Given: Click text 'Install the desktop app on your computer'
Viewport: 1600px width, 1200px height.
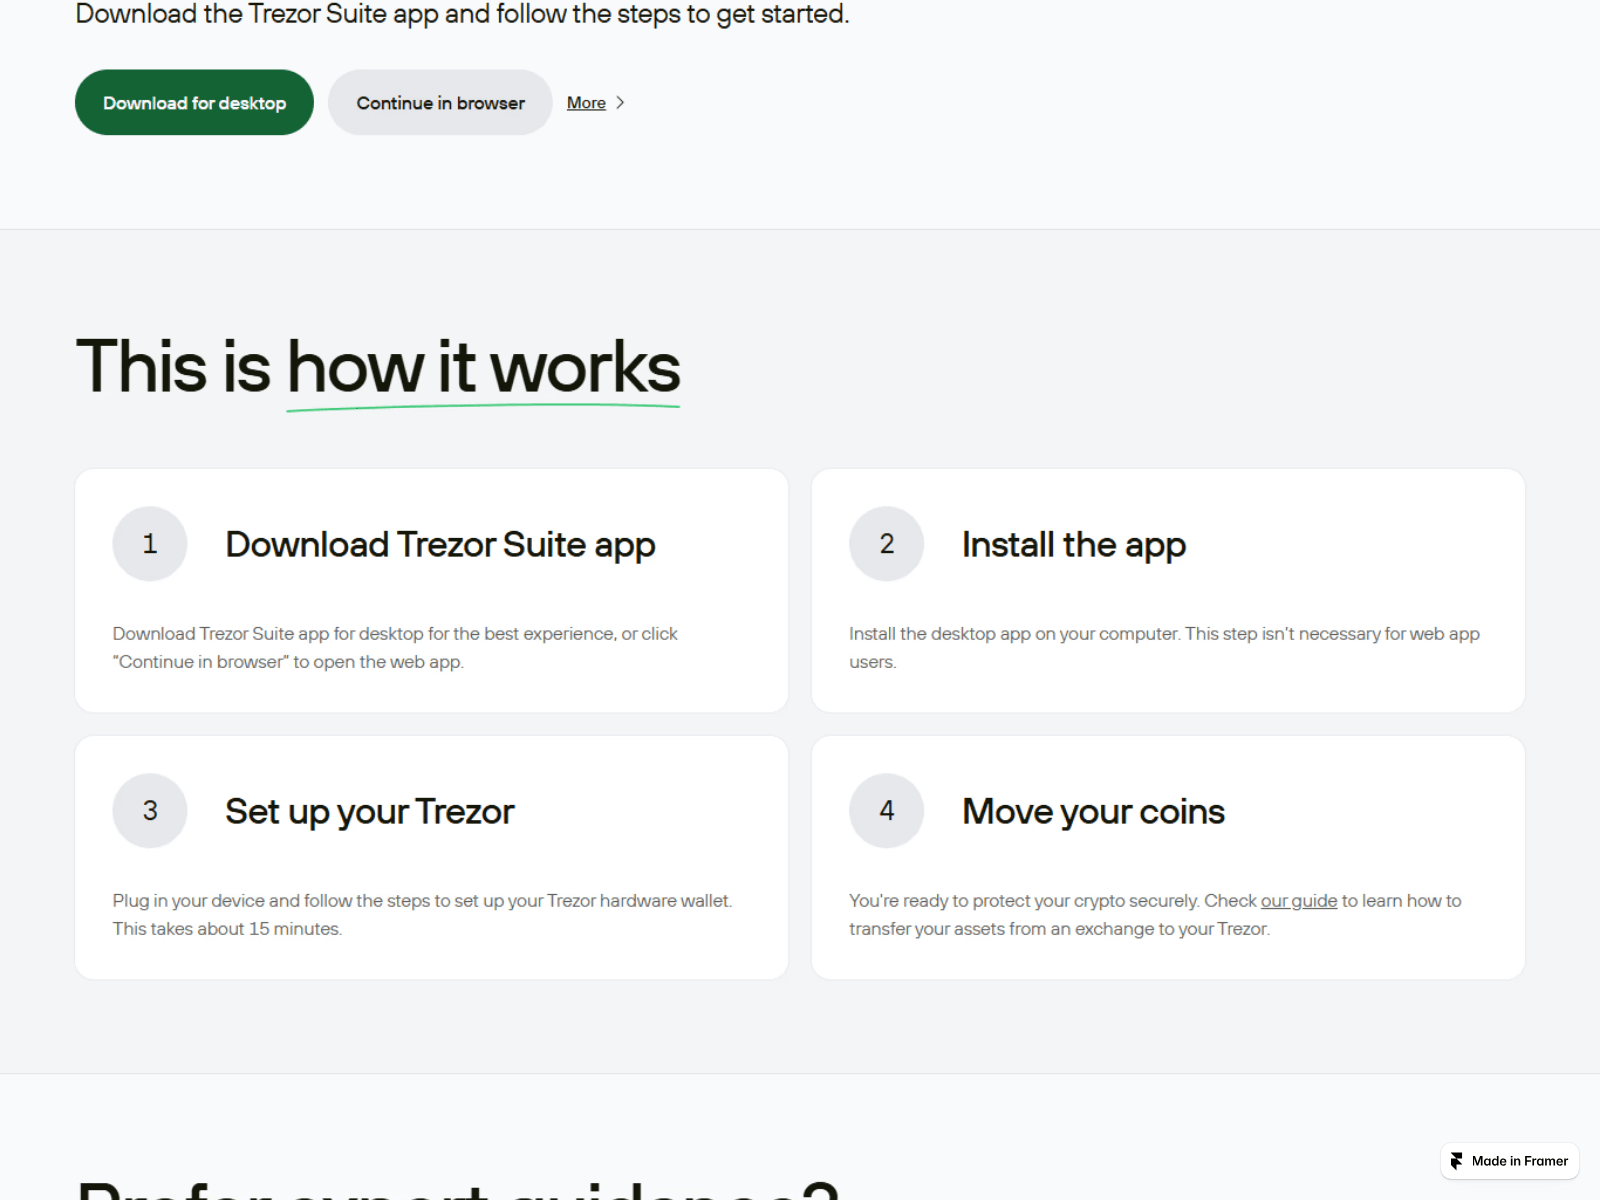Looking at the screenshot, I should [1014, 634].
